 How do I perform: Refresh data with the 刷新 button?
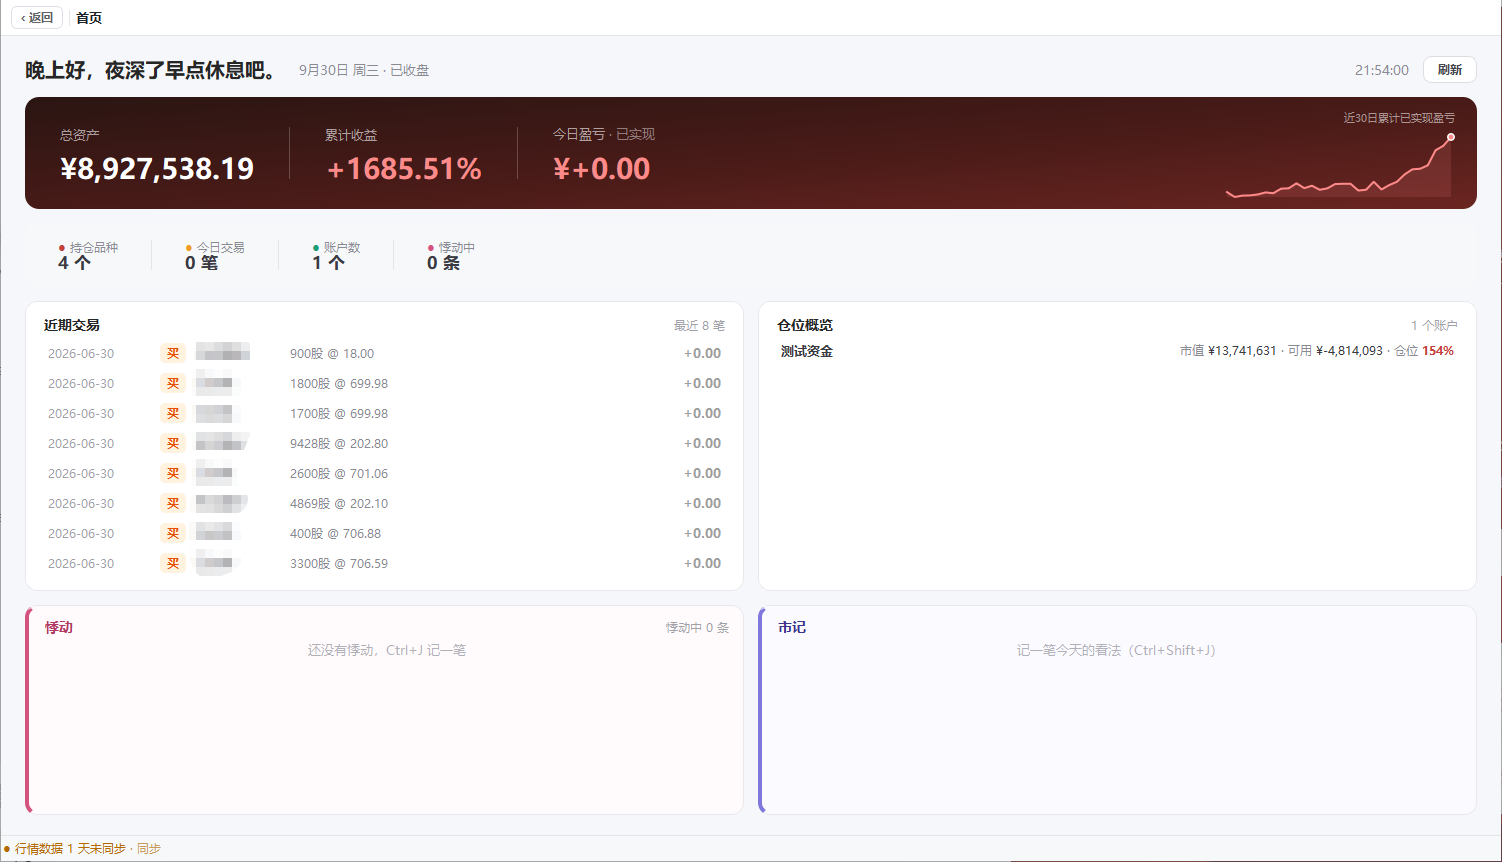(1449, 70)
